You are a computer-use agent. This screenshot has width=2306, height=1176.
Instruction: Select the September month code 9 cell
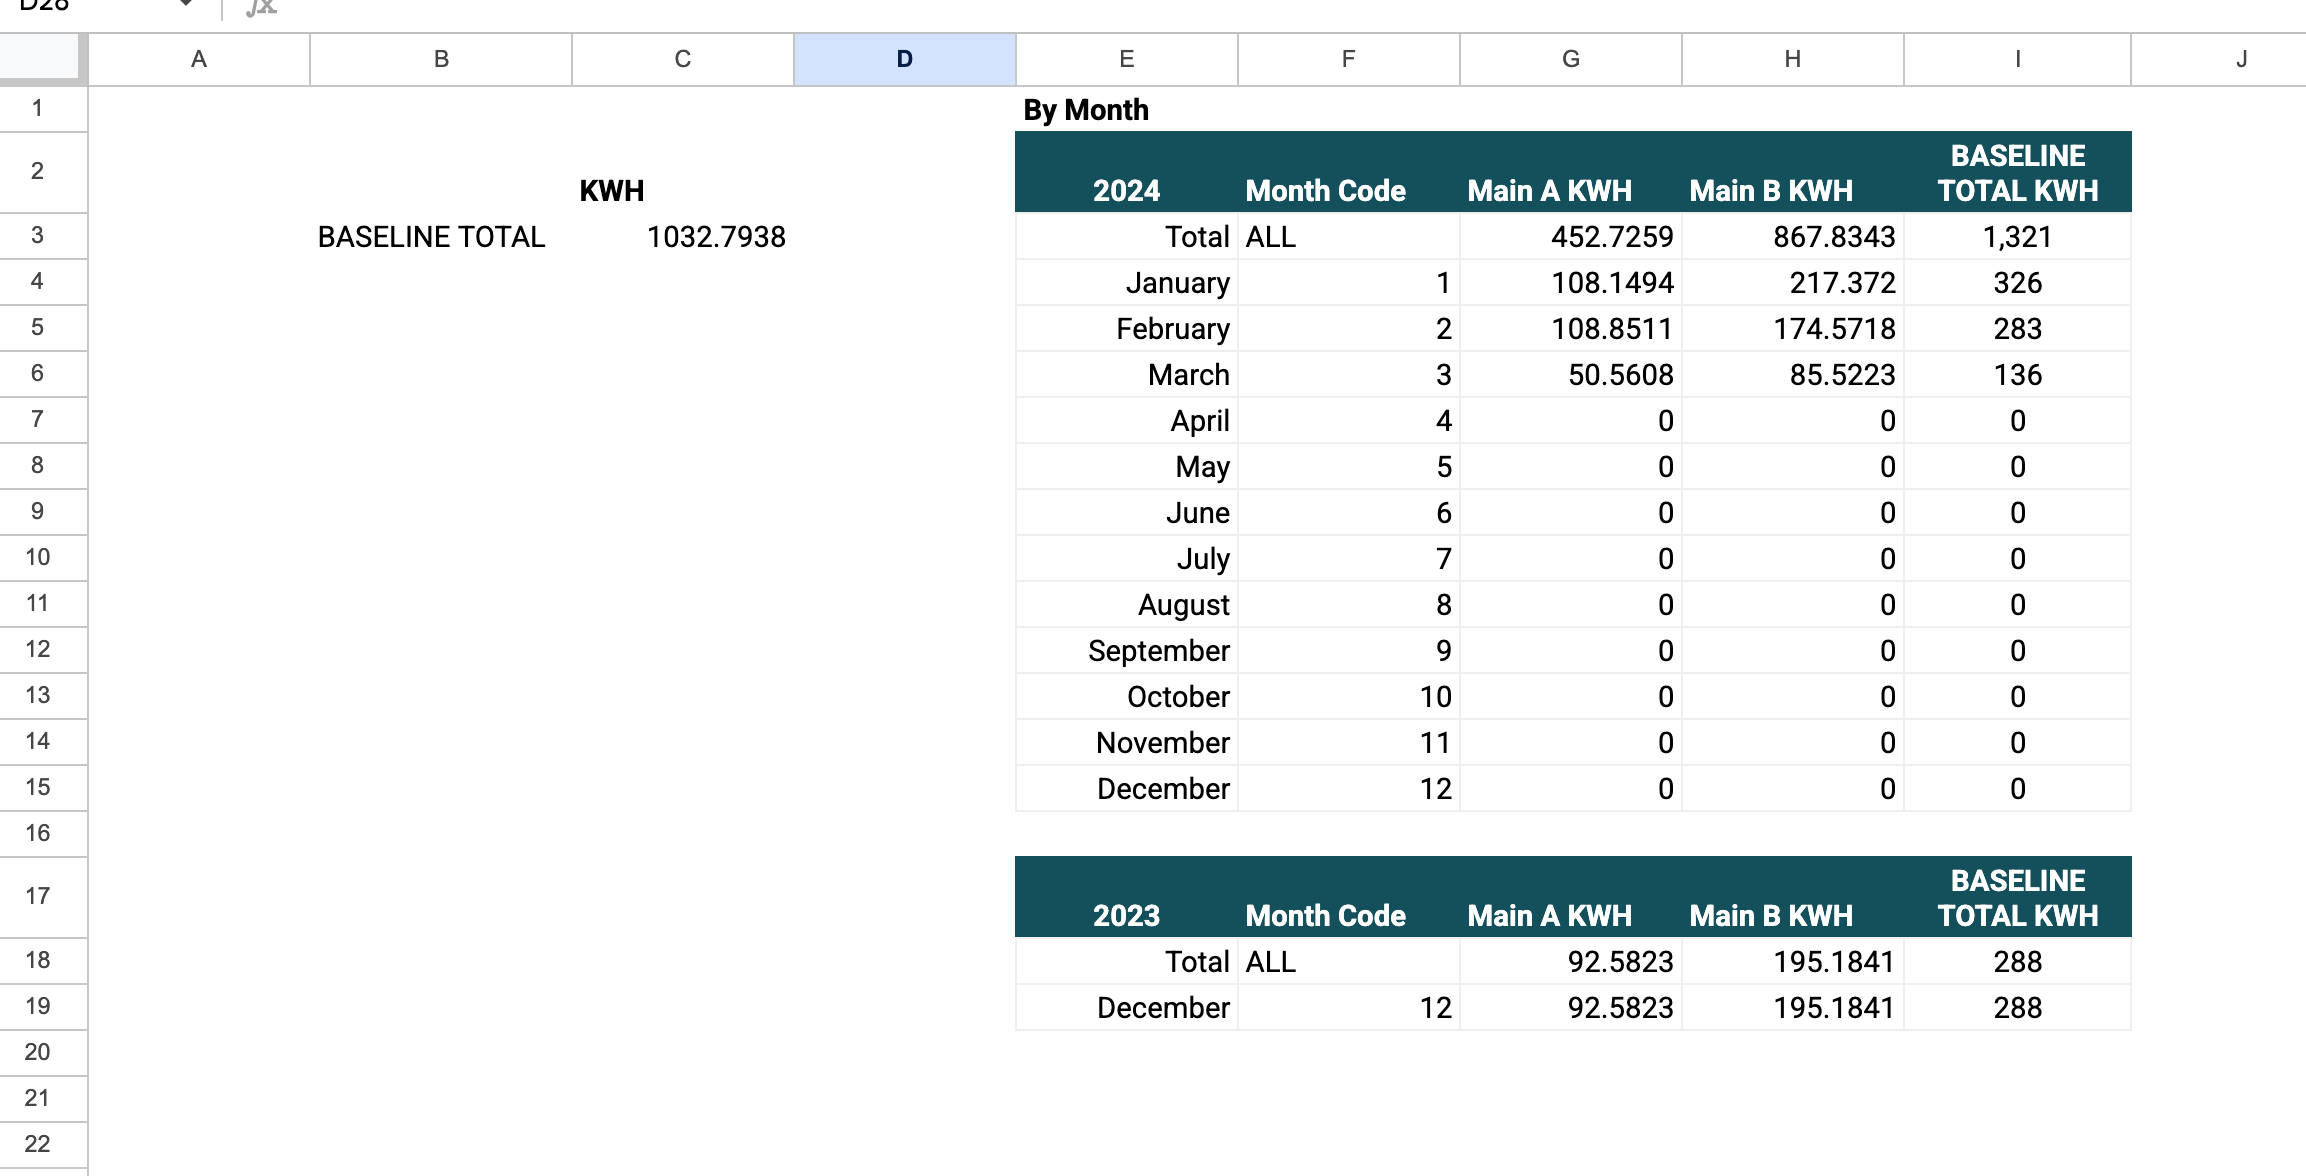click(x=1443, y=651)
